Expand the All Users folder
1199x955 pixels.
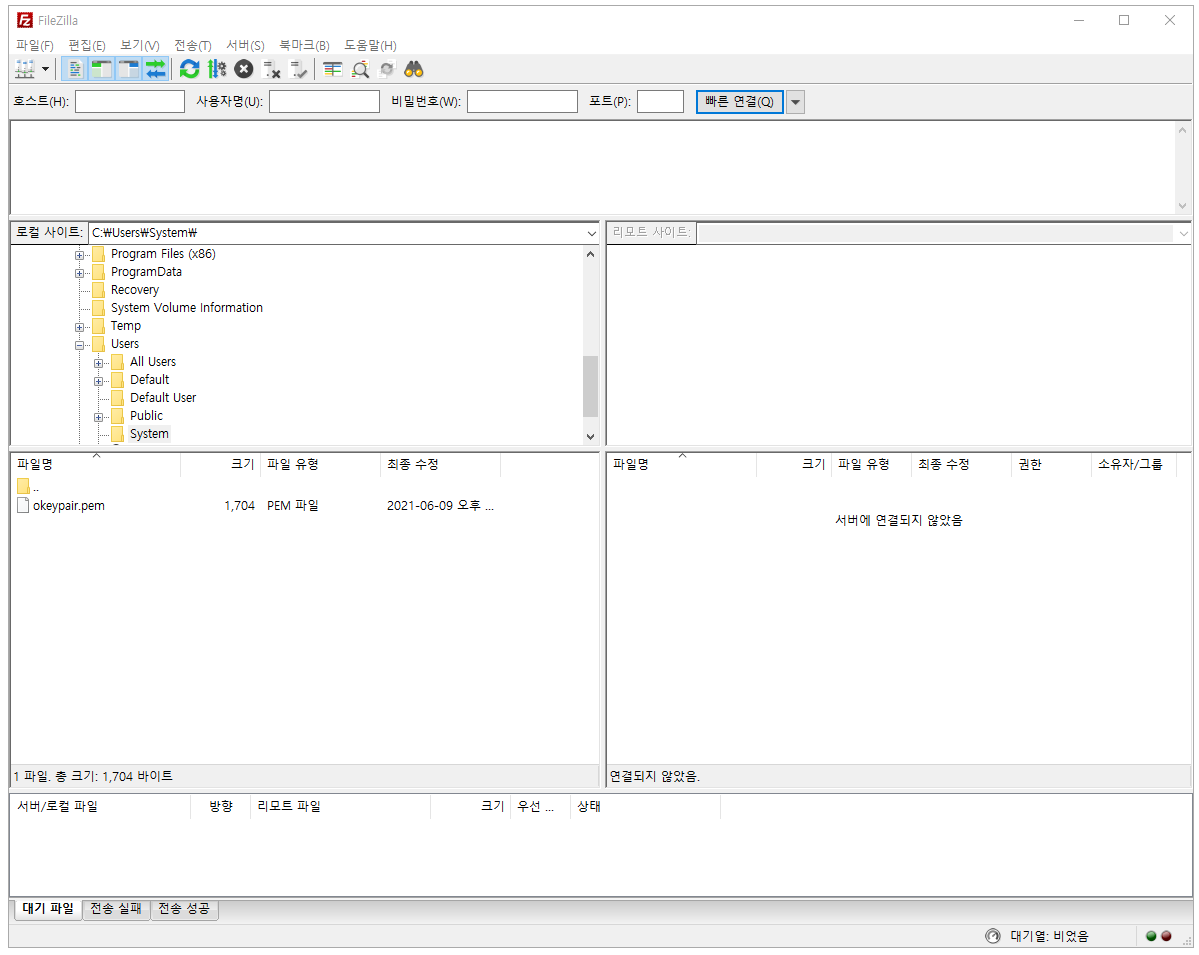99,363
